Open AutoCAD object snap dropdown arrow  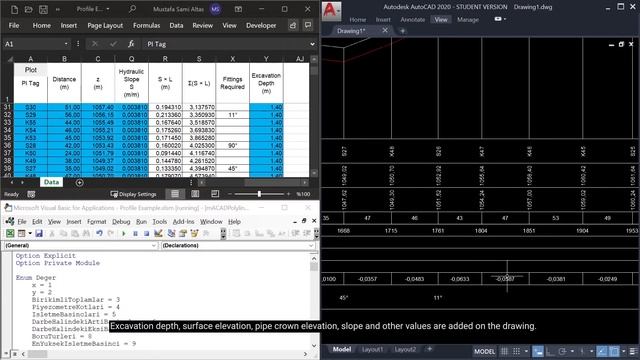pos(623,351)
